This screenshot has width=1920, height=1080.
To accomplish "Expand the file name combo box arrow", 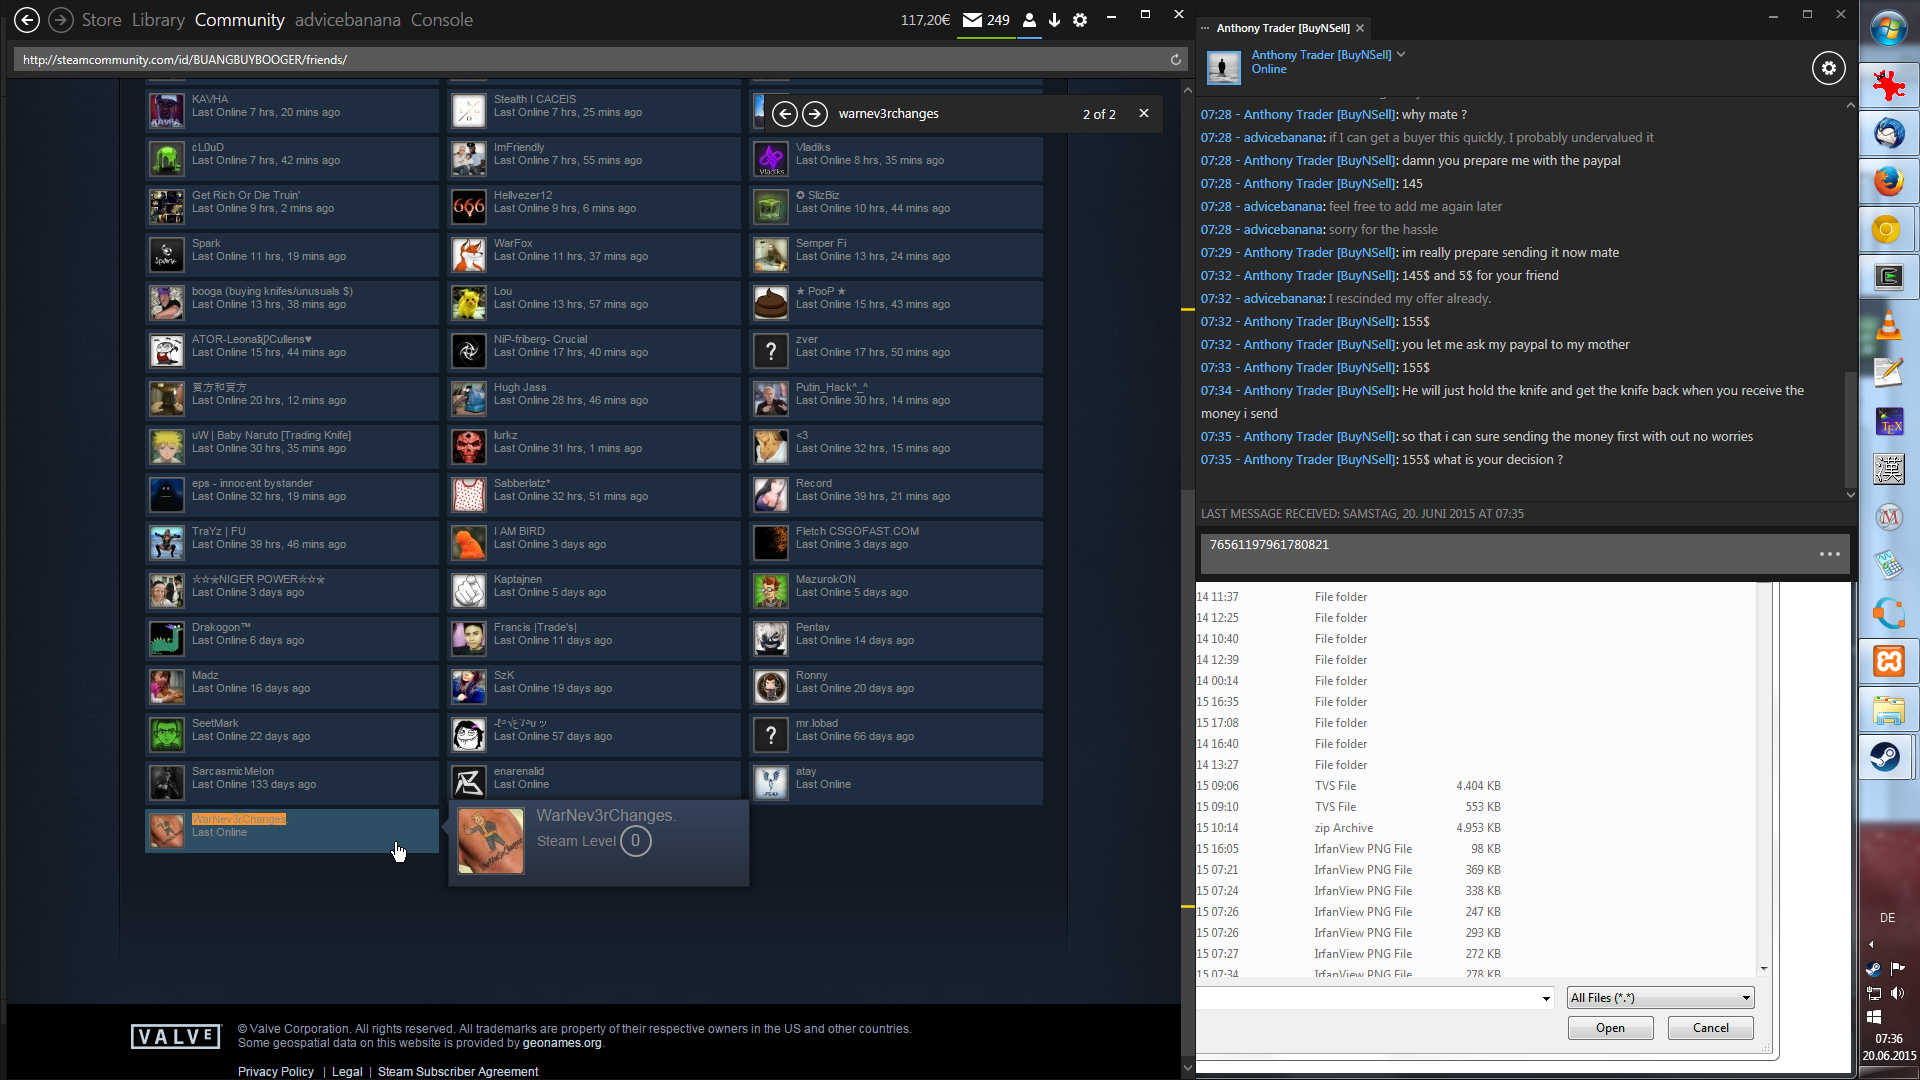I will click(x=1546, y=998).
